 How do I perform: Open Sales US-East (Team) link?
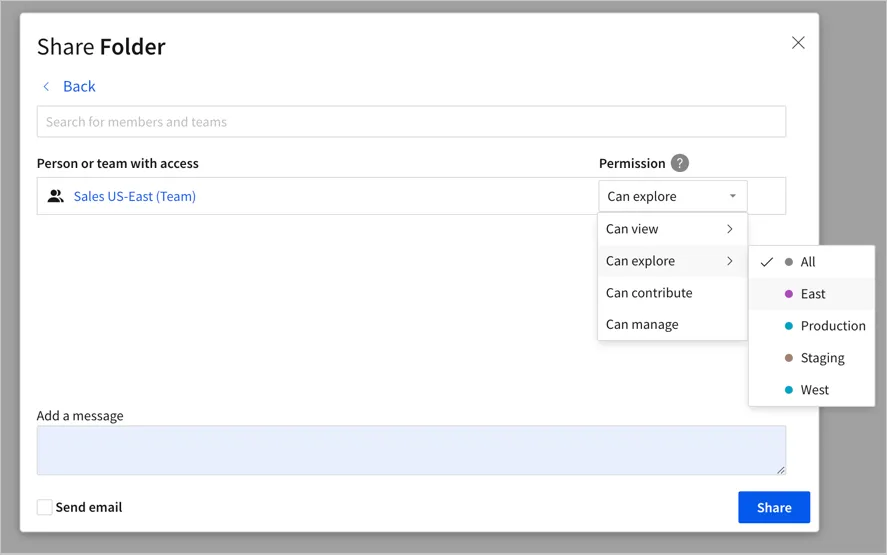[x=135, y=196]
